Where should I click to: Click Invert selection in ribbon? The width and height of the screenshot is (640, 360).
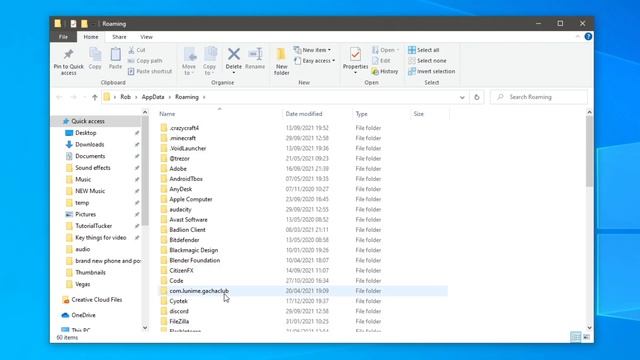(x=431, y=71)
